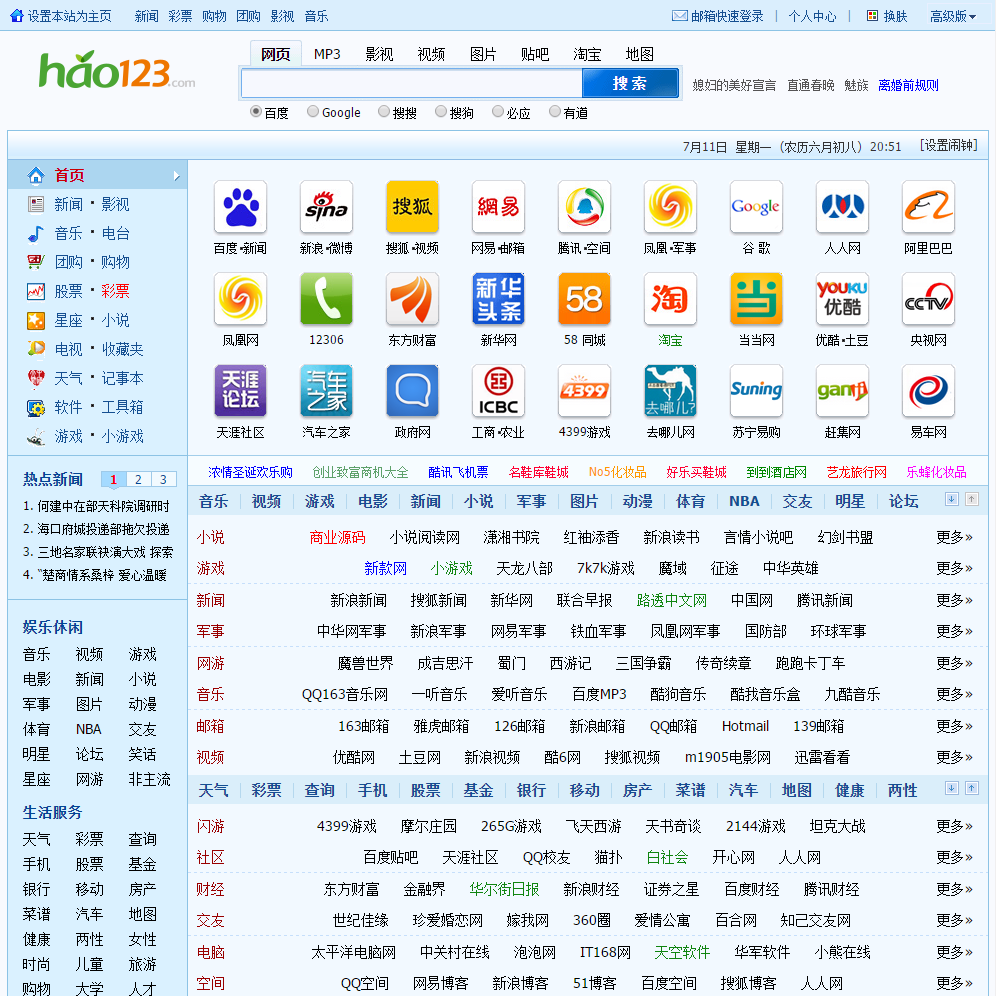The width and height of the screenshot is (996, 996).
Task: Expand the 首页 sidebar item arrow
Action: (x=179, y=173)
